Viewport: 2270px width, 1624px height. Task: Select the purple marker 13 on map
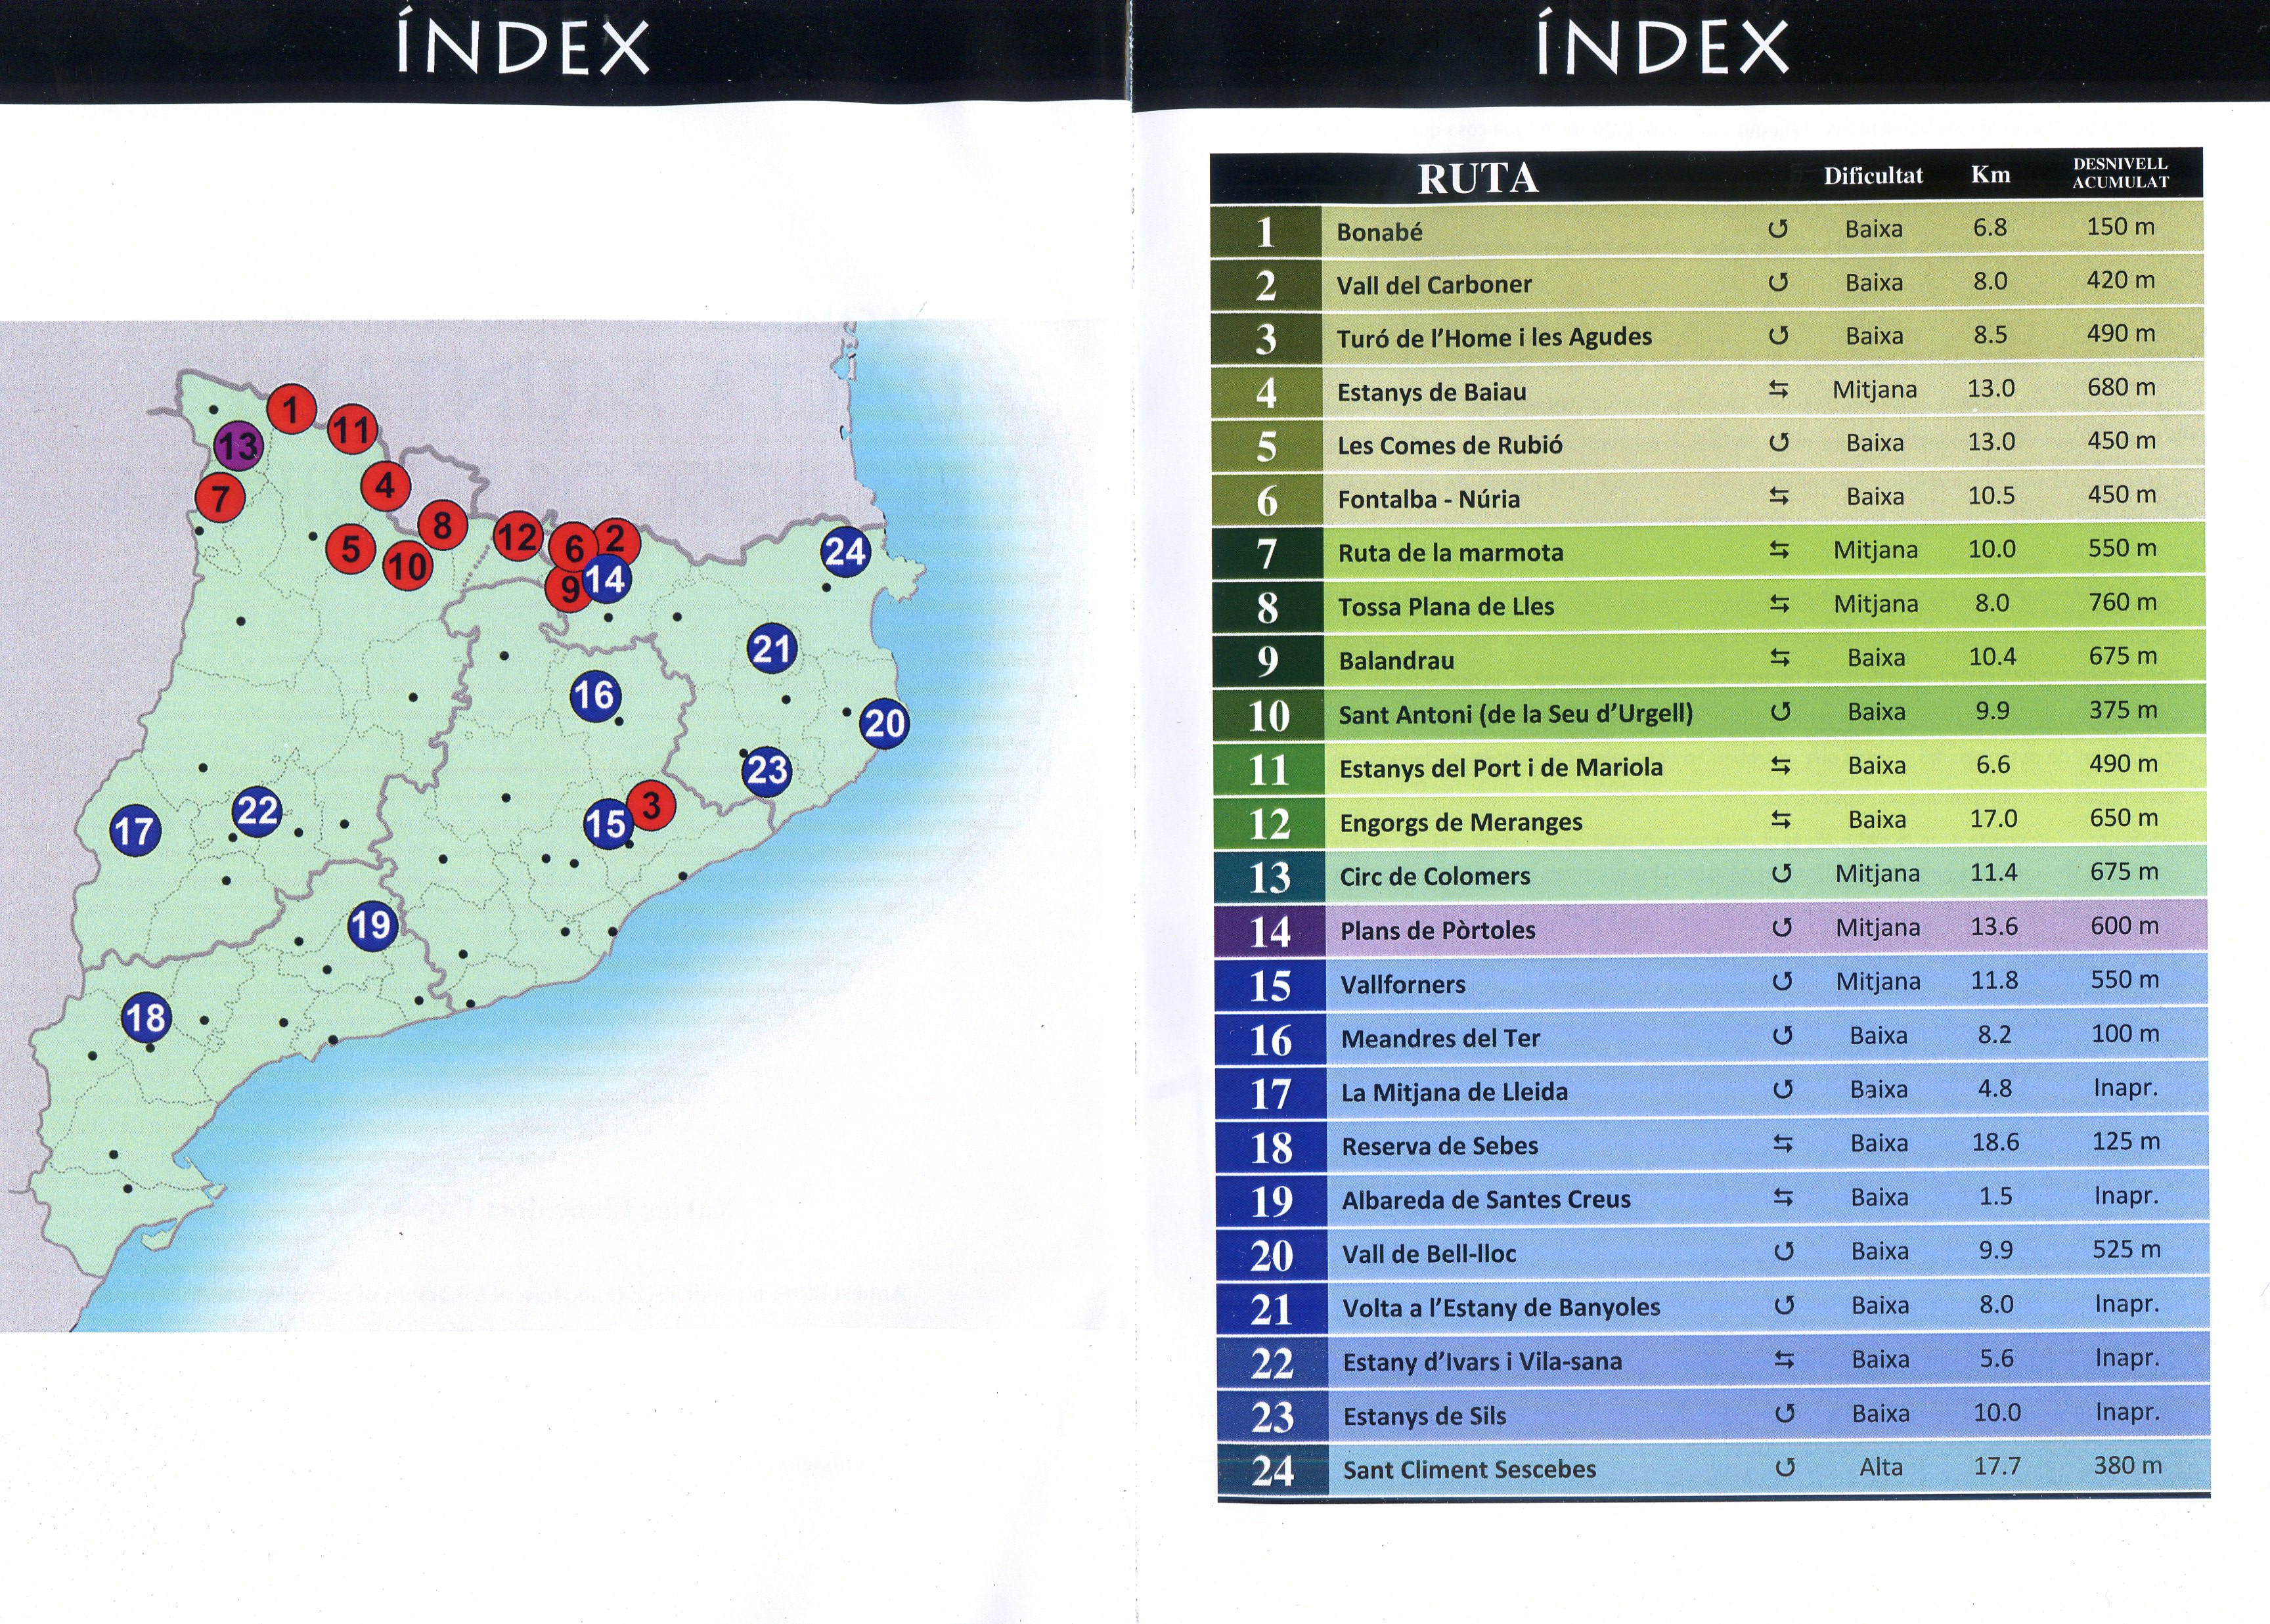click(238, 446)
